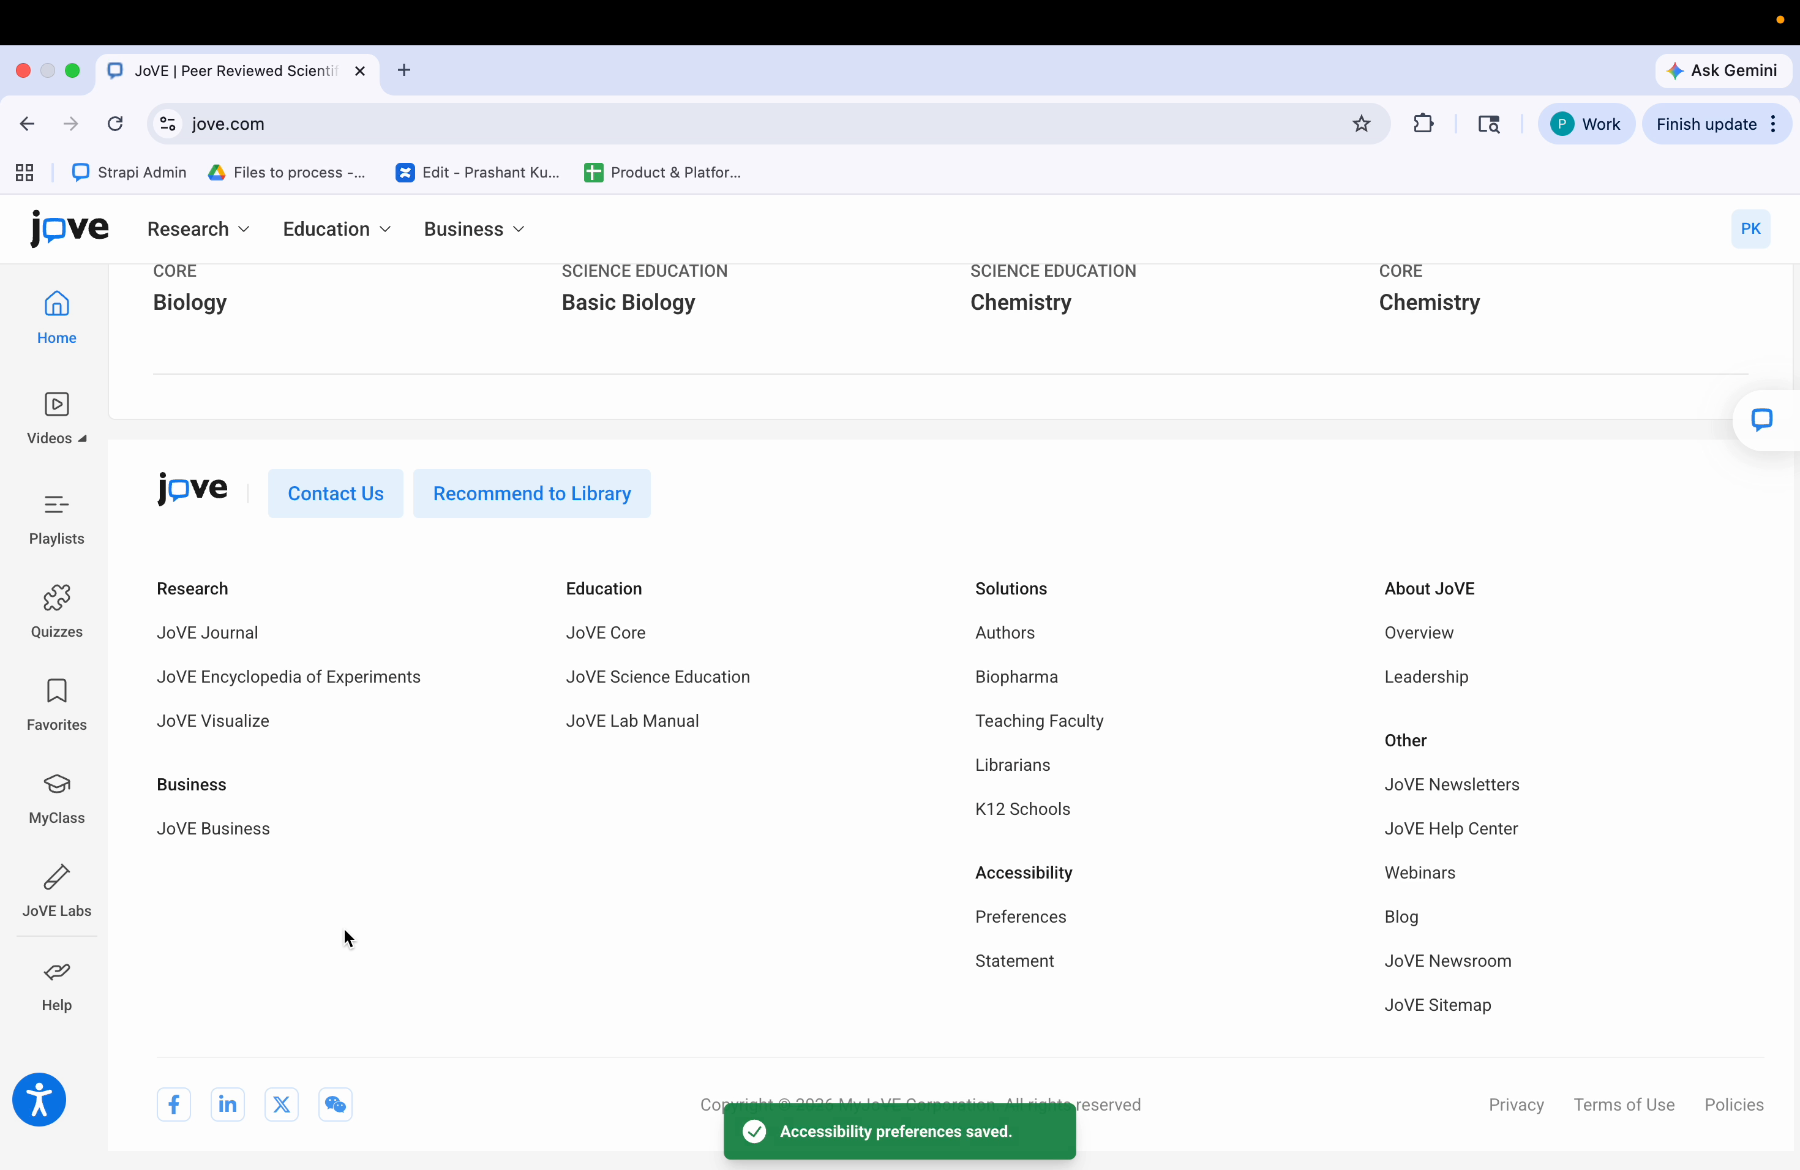Viewport: 1800px width, 1170px height.
Task: Open Terms of Use footer link
Action: click(1624, 1105)
